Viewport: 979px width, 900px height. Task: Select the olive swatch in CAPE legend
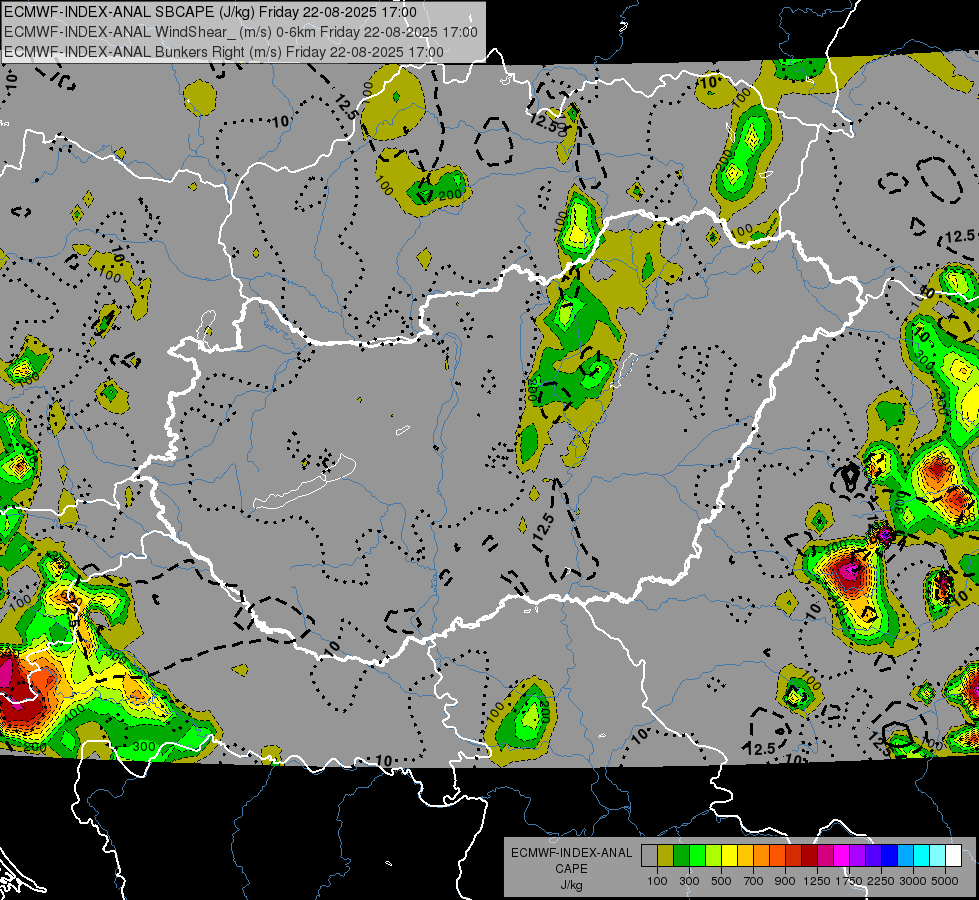pyautogui.click(x=666, y=856)
